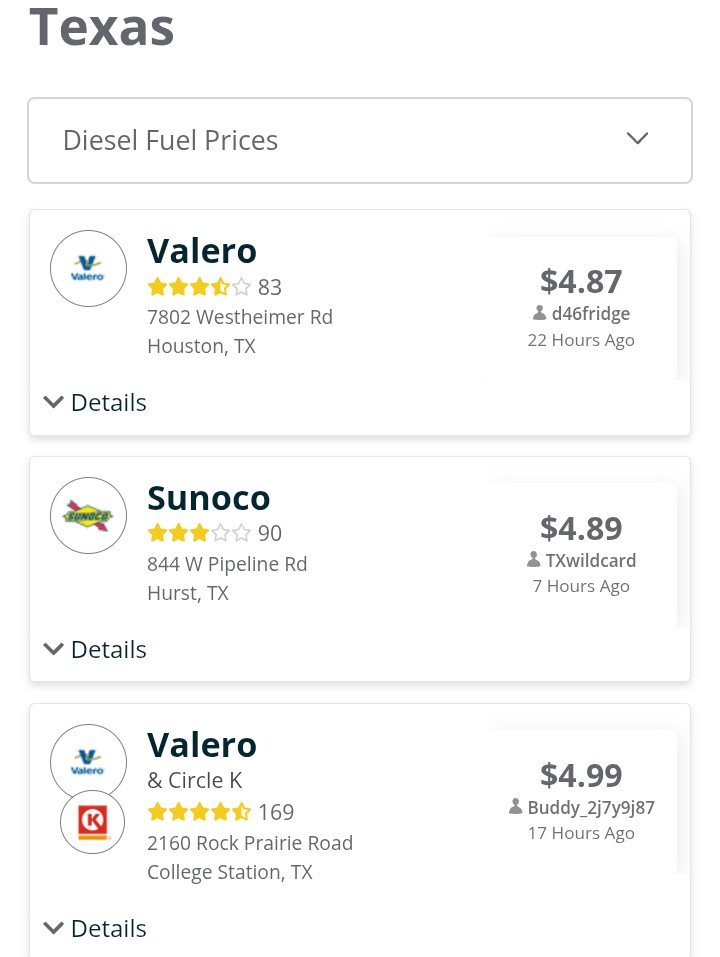Click the Circle K logo icon
720x957 pixels.
(x=93, y=822)
